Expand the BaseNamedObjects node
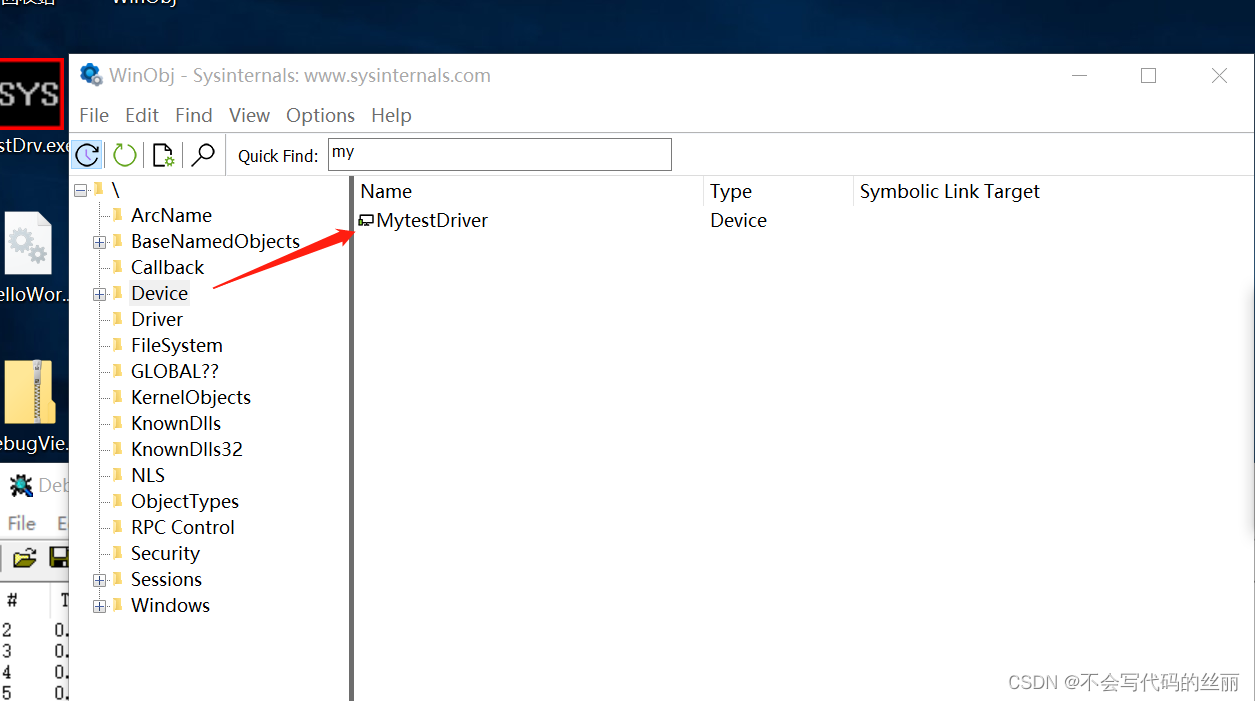 pos(99,242)
